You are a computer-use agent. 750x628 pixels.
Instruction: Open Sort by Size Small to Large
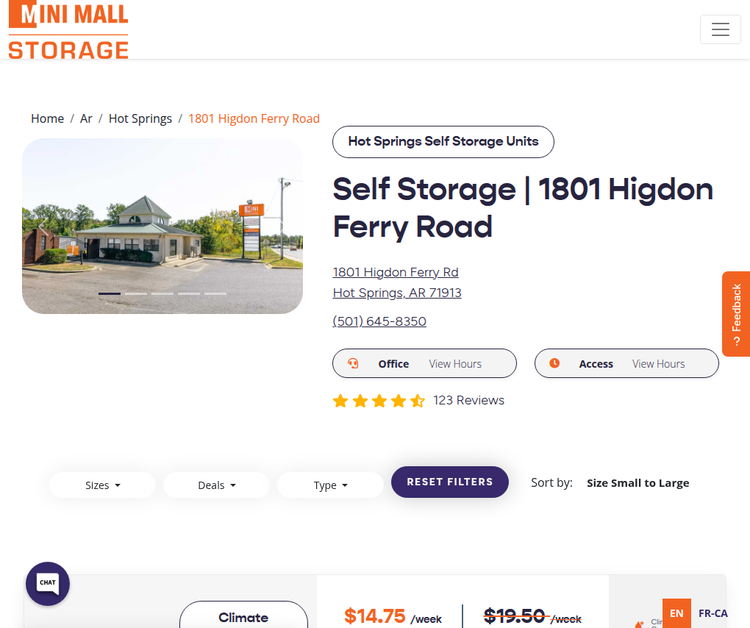[637, 483]
